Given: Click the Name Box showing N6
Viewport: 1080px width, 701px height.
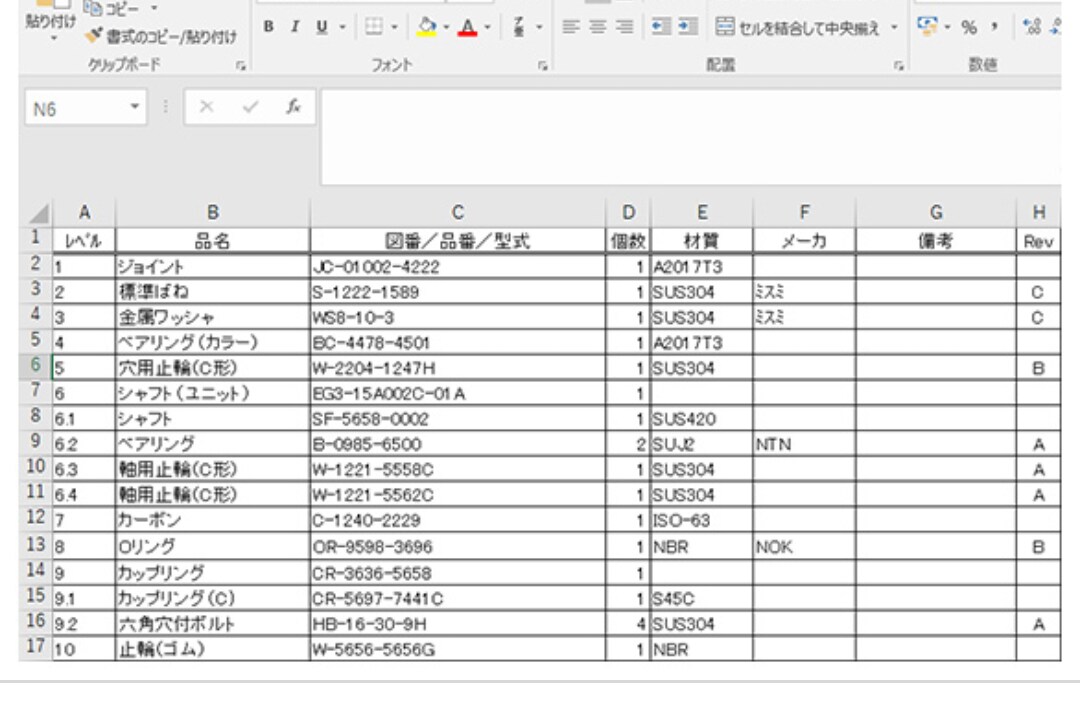Looking at the screenshot, I should click(76, 108).
